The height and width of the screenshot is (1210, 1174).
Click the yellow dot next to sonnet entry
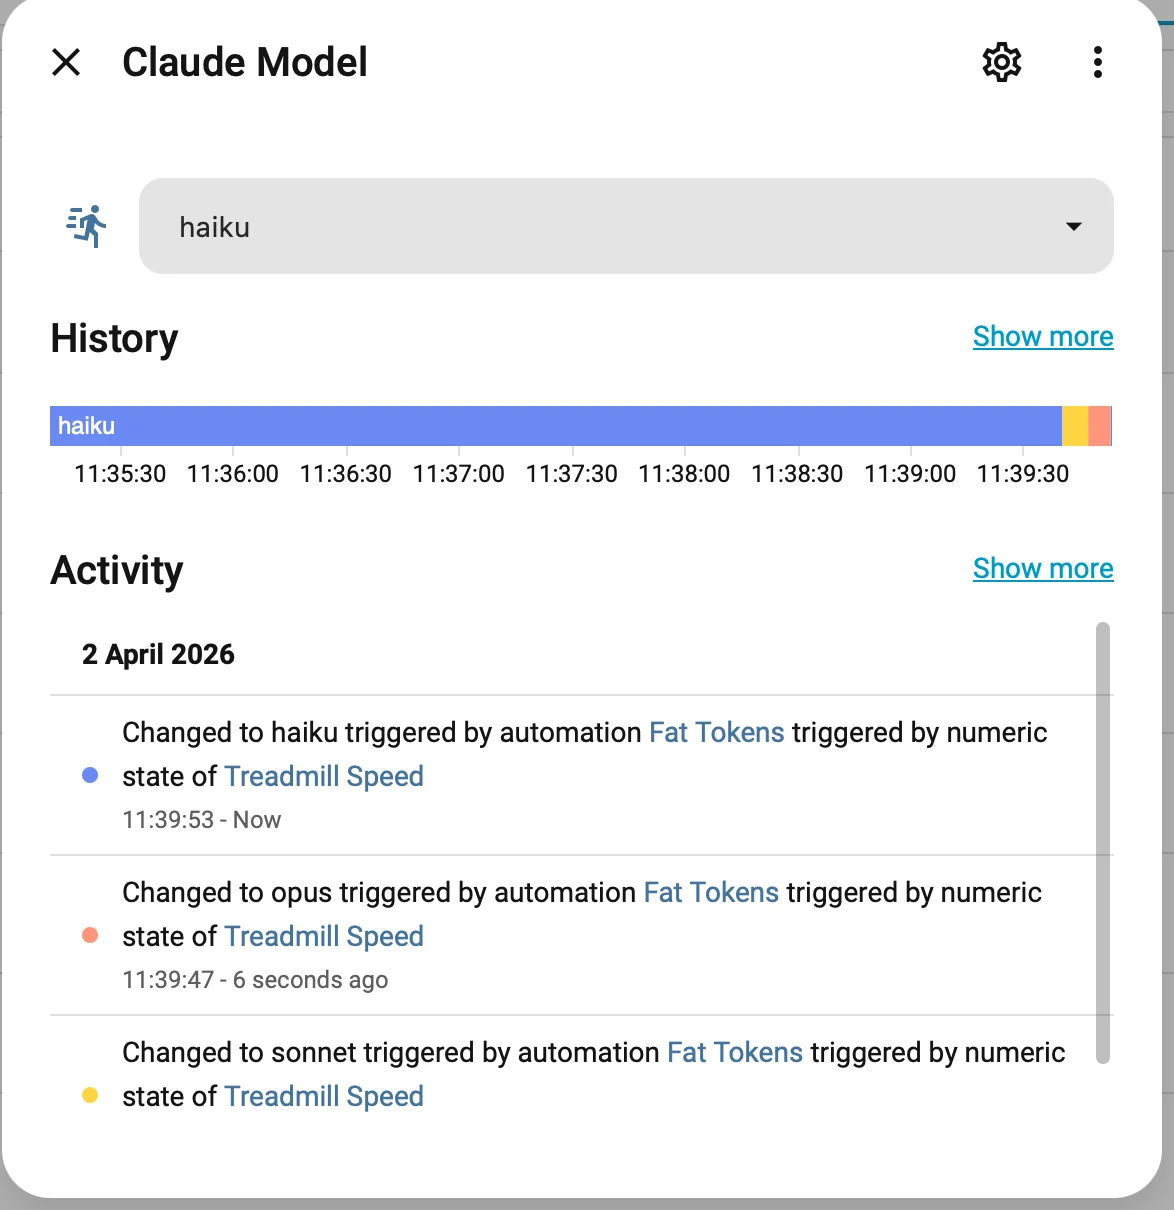pyautogui.click(x=91, y=1096)
